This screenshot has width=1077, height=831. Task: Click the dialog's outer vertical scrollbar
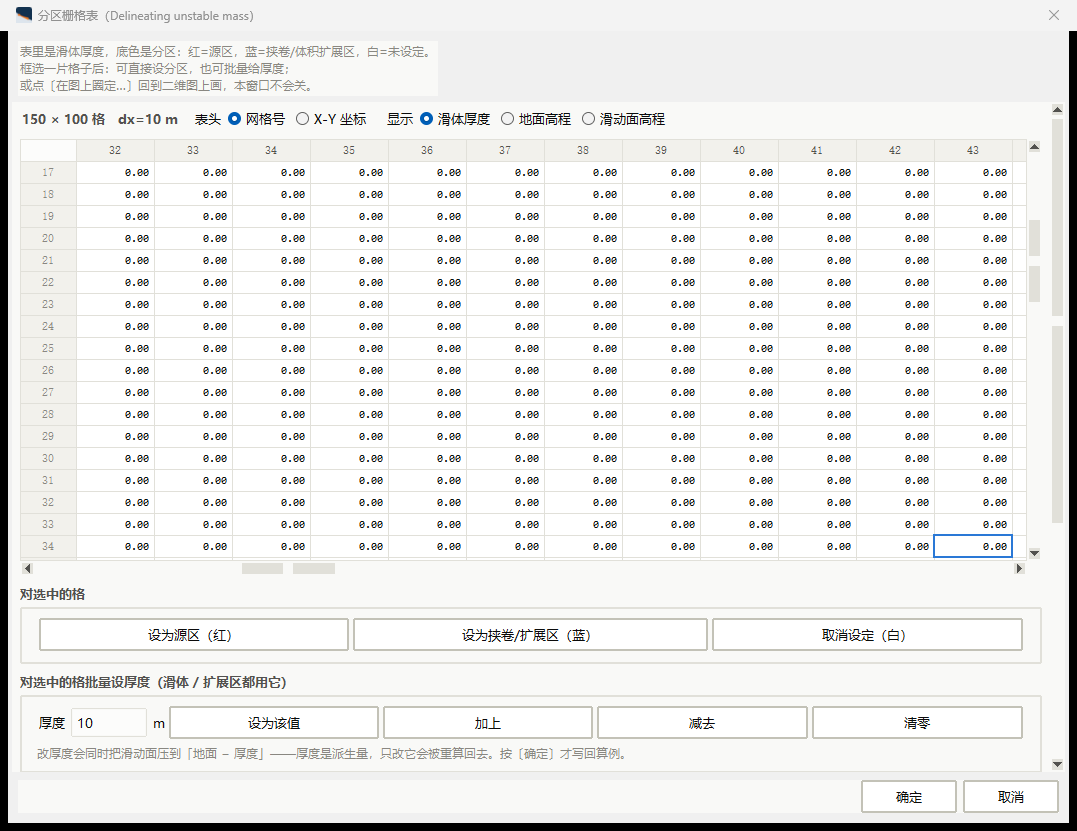[1057, 321]
